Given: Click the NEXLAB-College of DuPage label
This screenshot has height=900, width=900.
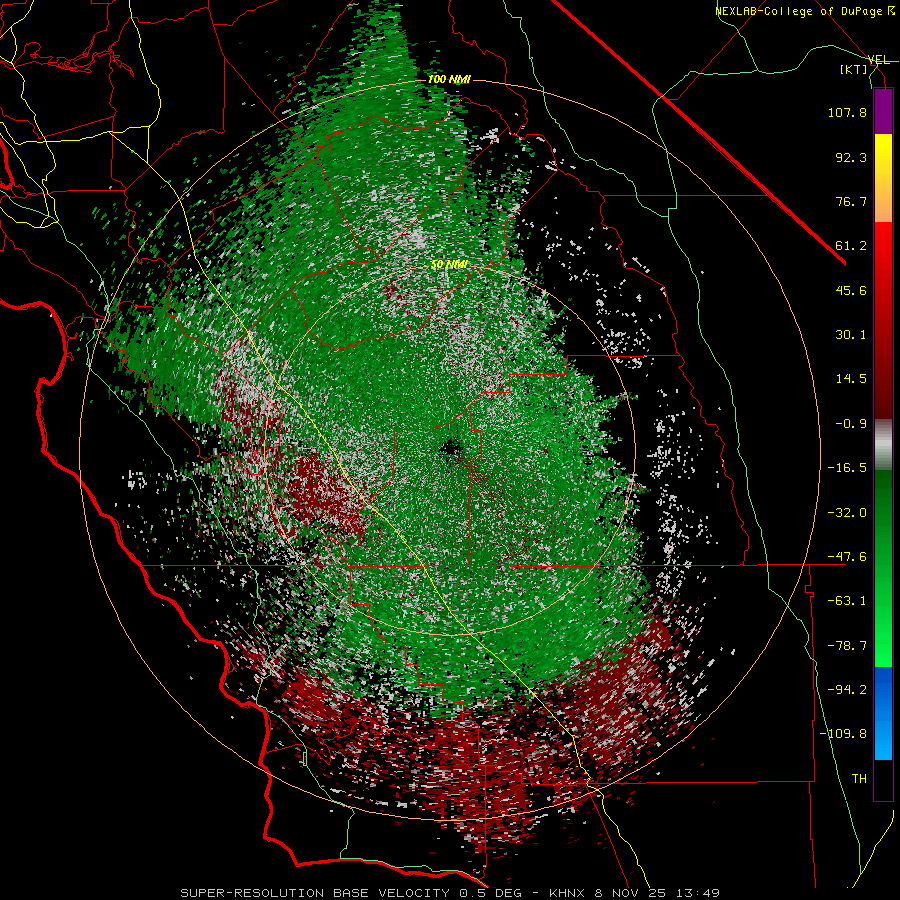Looking at the screenshot, I should tap(801, 11).
